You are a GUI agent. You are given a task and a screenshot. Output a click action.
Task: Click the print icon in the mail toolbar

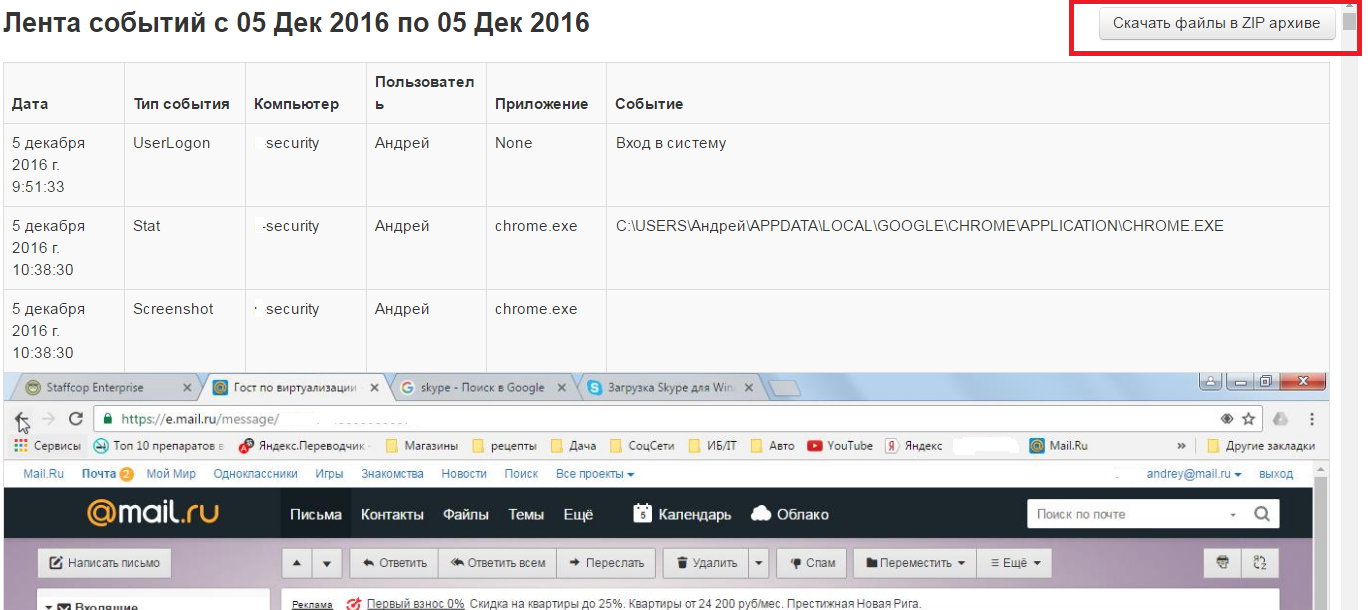click(1222, 563)
